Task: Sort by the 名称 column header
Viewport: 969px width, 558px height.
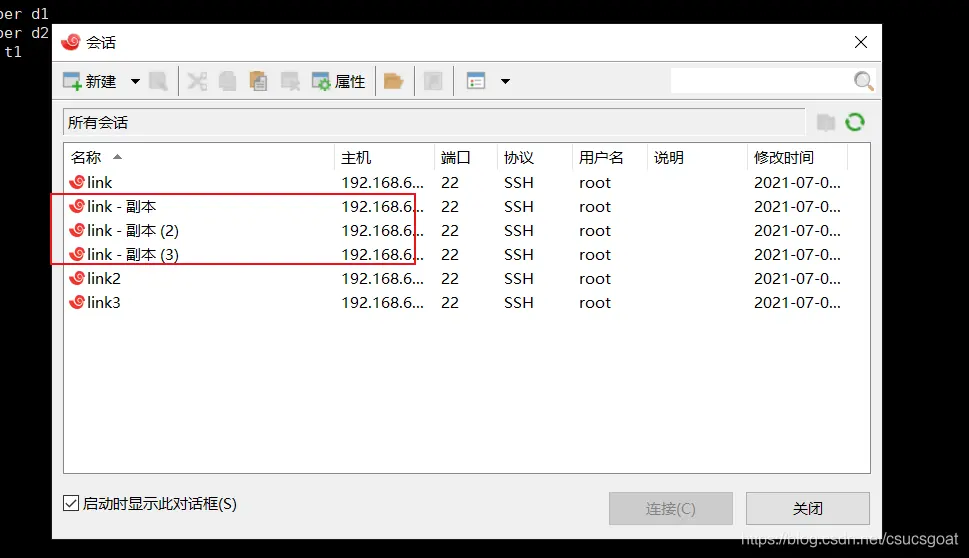Action: coord(198,158)
